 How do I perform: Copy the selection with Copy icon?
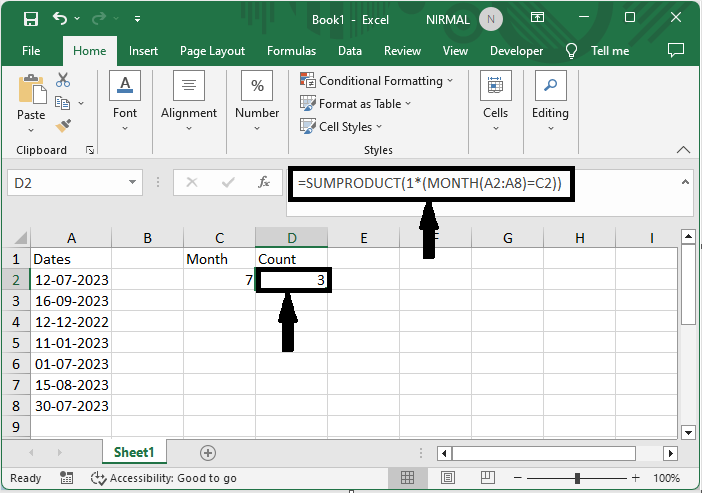tap(62, 103)
